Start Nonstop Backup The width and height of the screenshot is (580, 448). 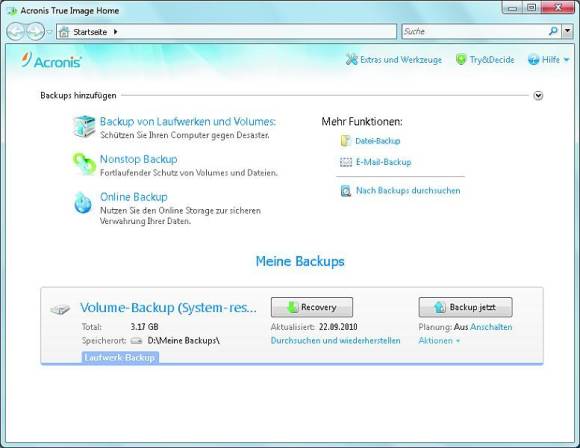(x=139, y=159)
